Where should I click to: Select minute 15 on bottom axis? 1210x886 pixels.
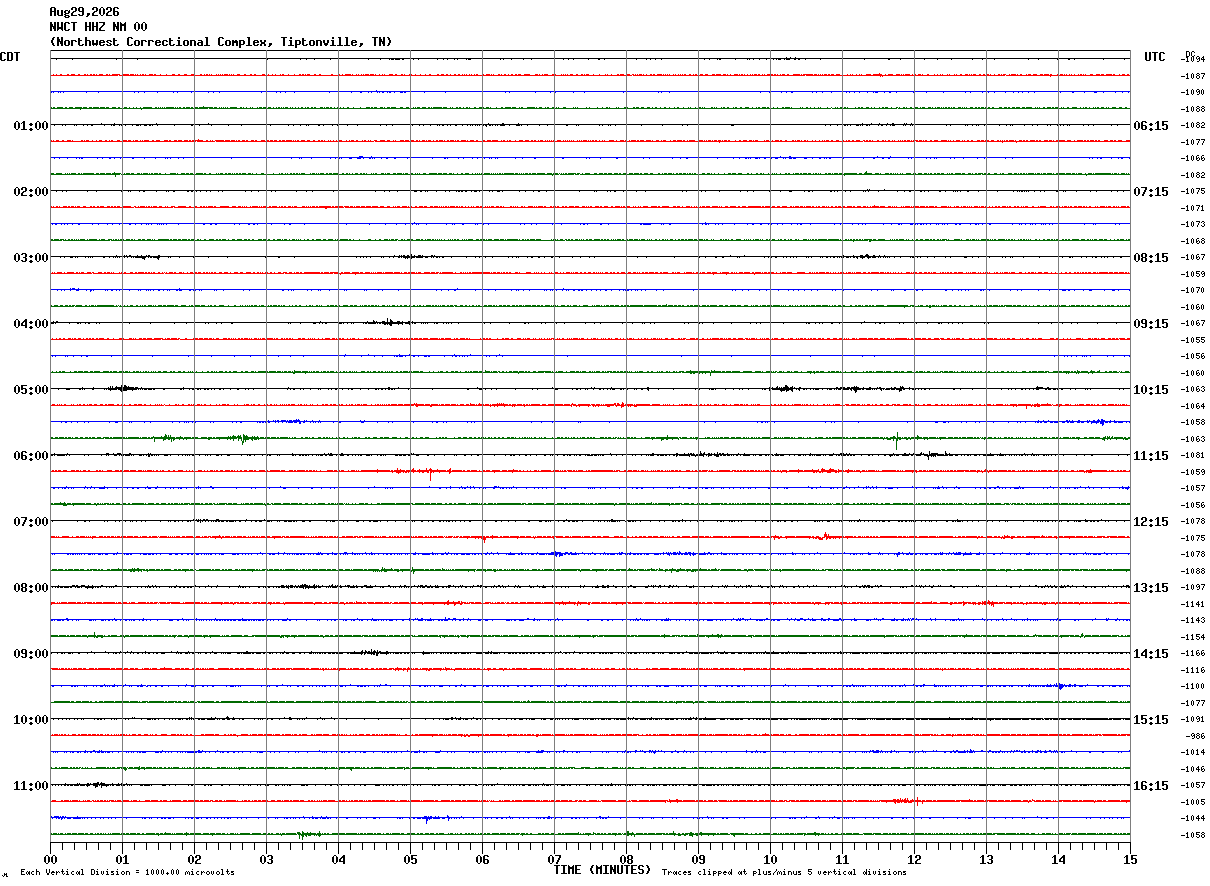[1130, 859]
